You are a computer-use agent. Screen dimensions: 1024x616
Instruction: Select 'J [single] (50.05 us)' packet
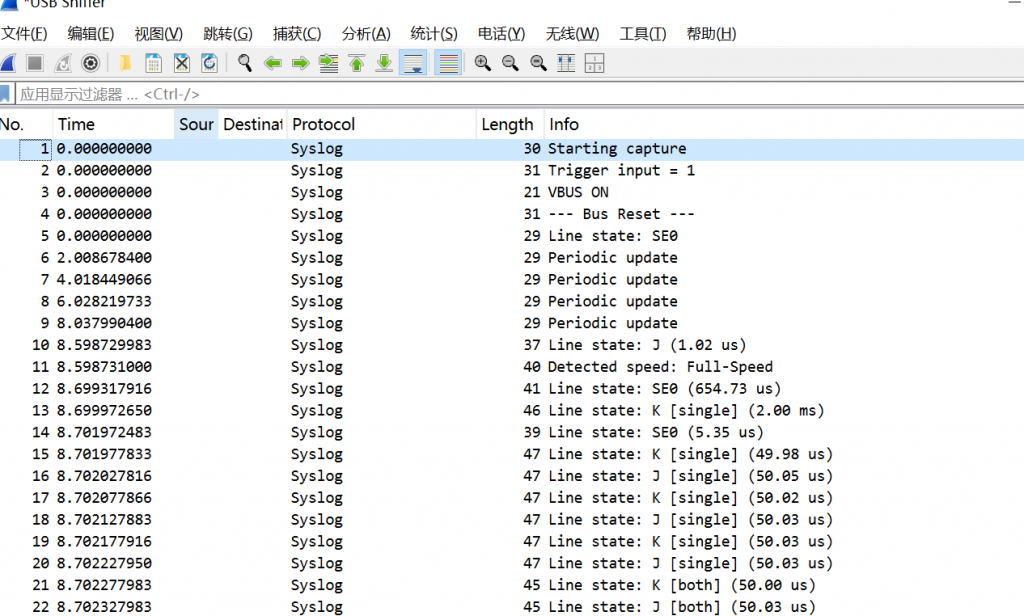512,476
